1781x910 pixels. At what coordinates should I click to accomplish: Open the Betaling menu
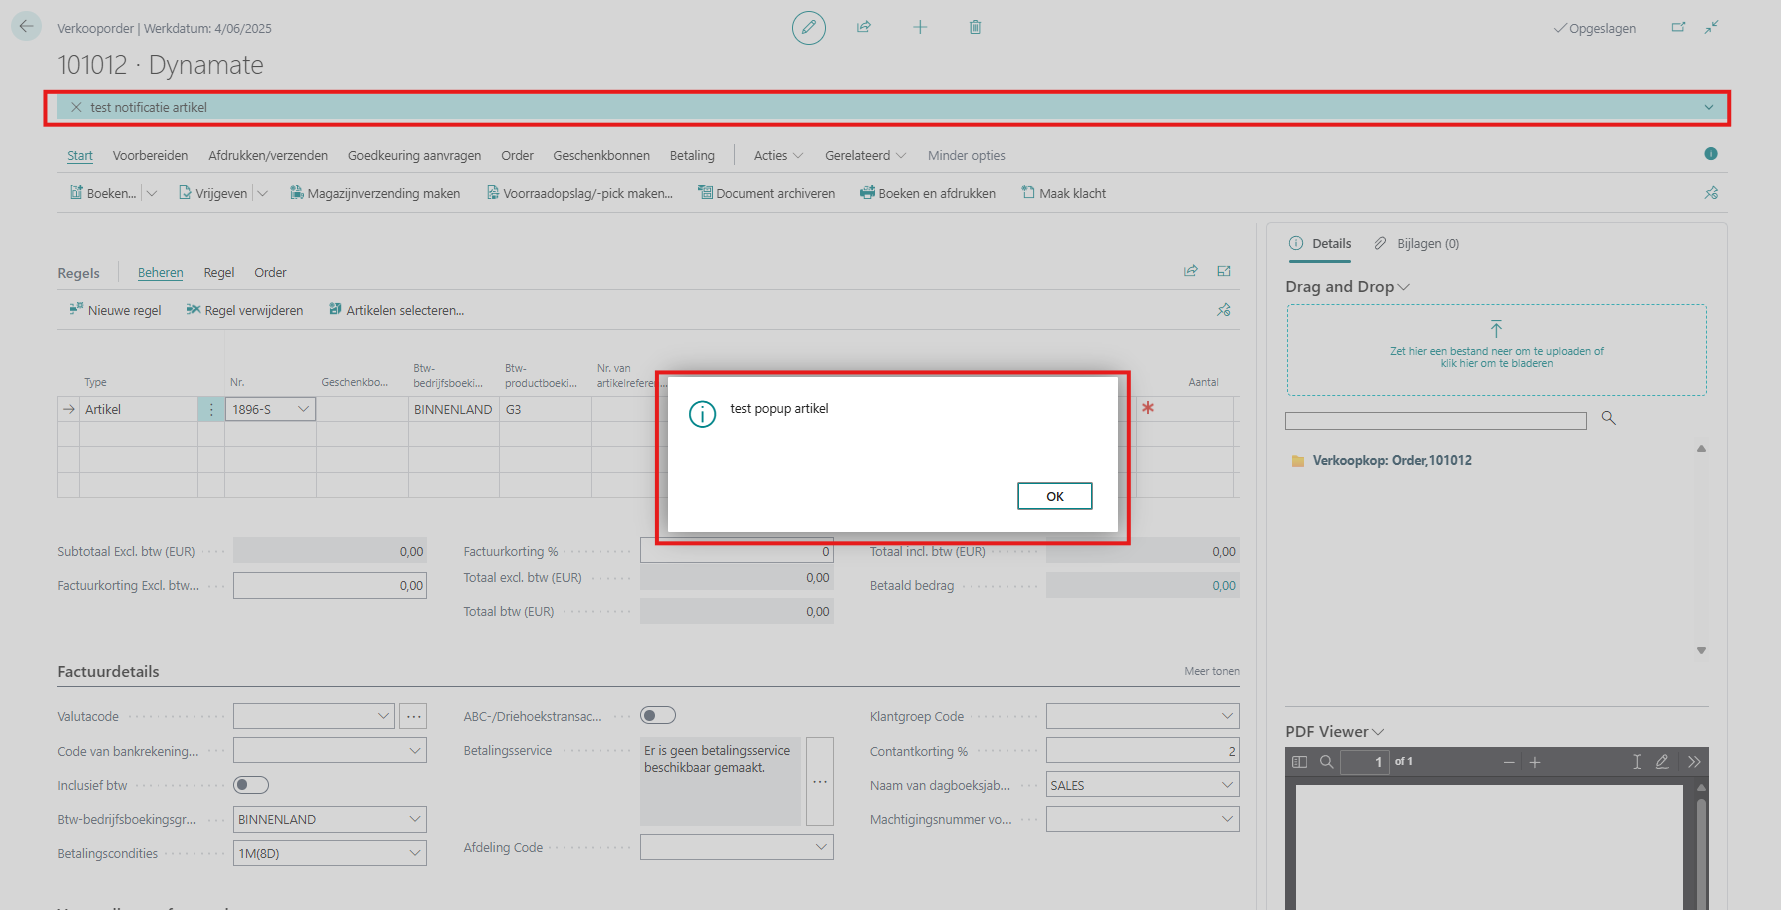coord(692,156)
